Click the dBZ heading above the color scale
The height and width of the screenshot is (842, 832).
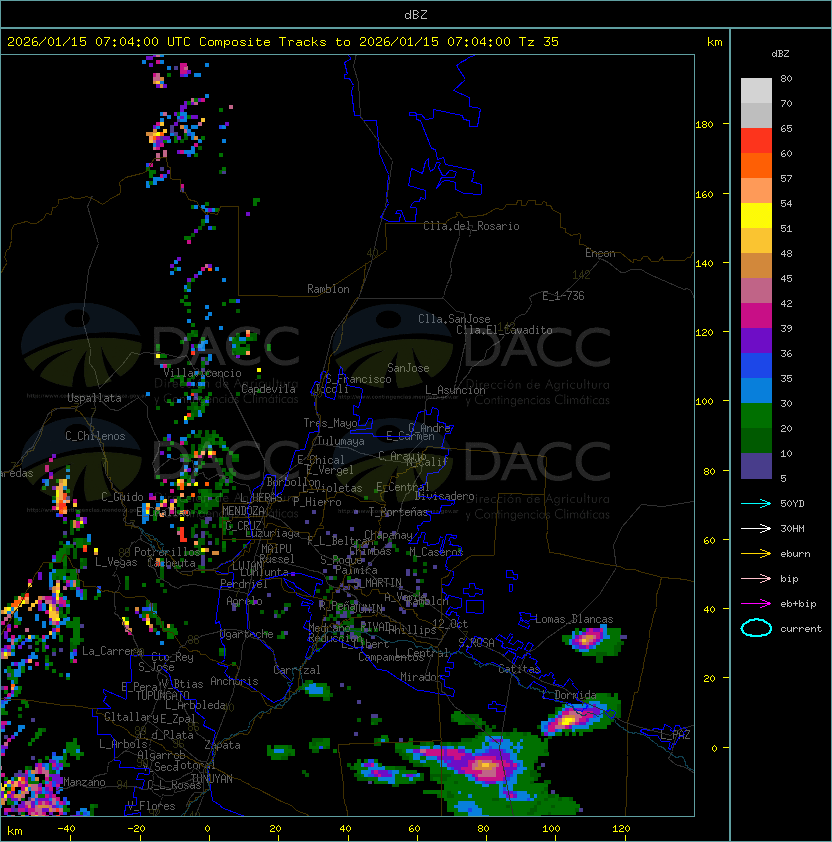coord(780,54)
